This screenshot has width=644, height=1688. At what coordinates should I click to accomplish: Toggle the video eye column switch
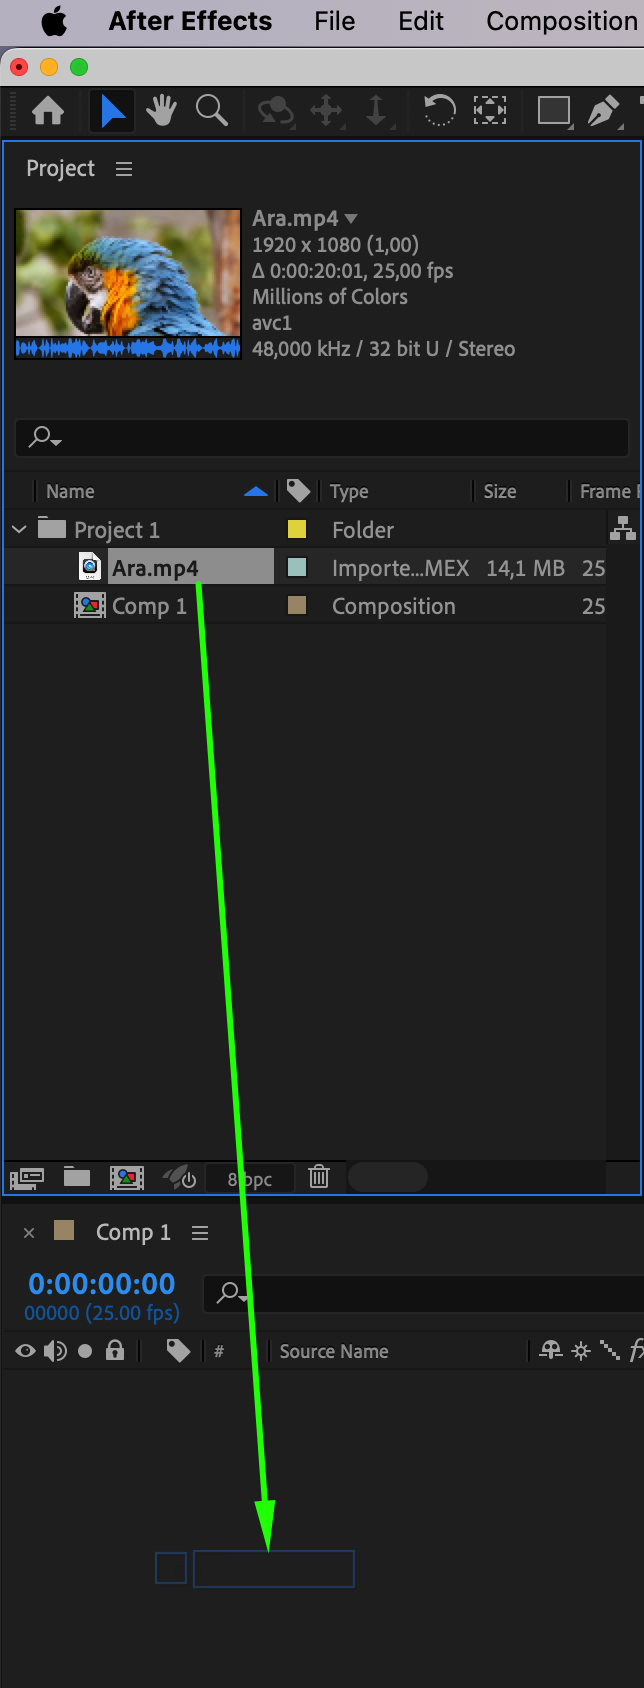[26, 1351]
